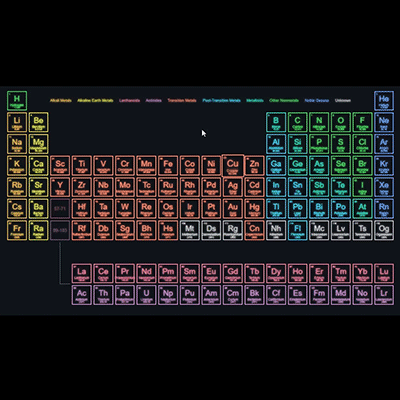400x400 pixels.
Task: Open the Lead (Pb) tile
Action: tap(298, 209)
